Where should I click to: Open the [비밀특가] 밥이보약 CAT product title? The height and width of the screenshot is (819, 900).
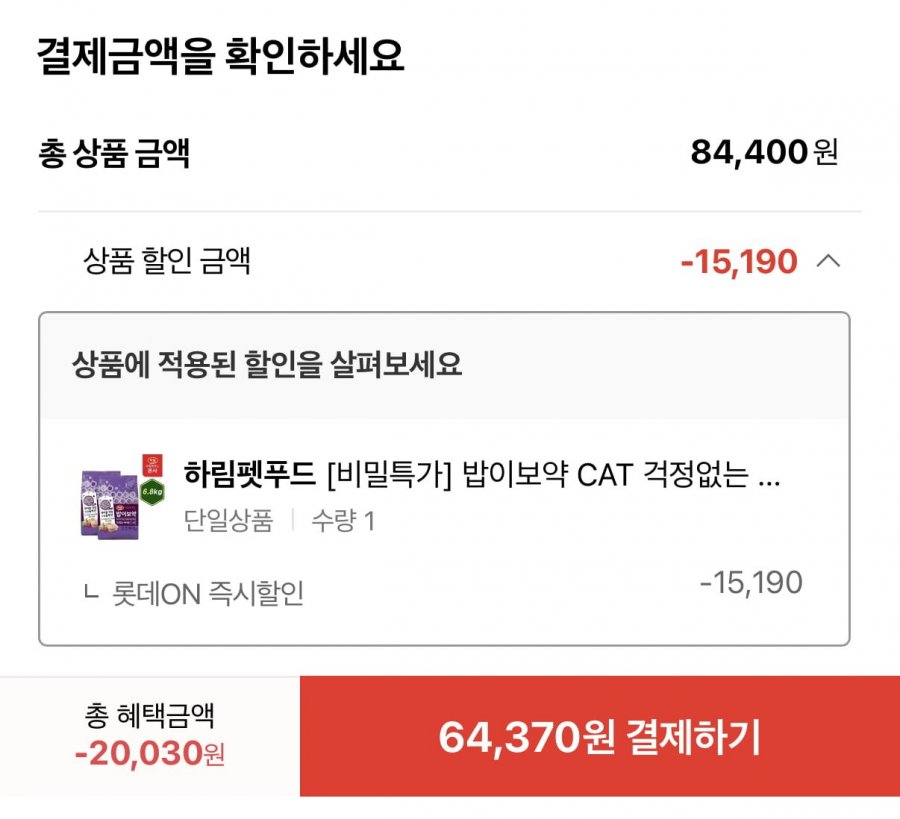point(553,474)
